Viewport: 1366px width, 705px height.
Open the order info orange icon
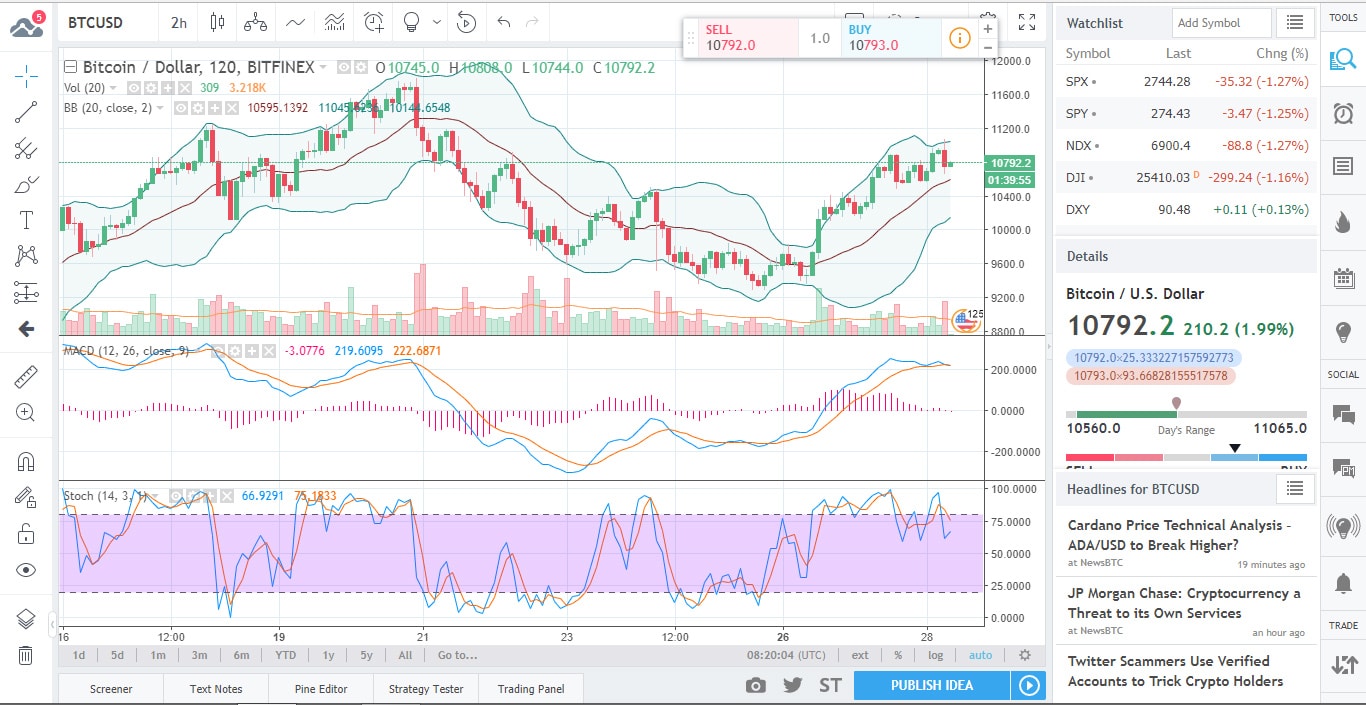(x=959, y=38)
